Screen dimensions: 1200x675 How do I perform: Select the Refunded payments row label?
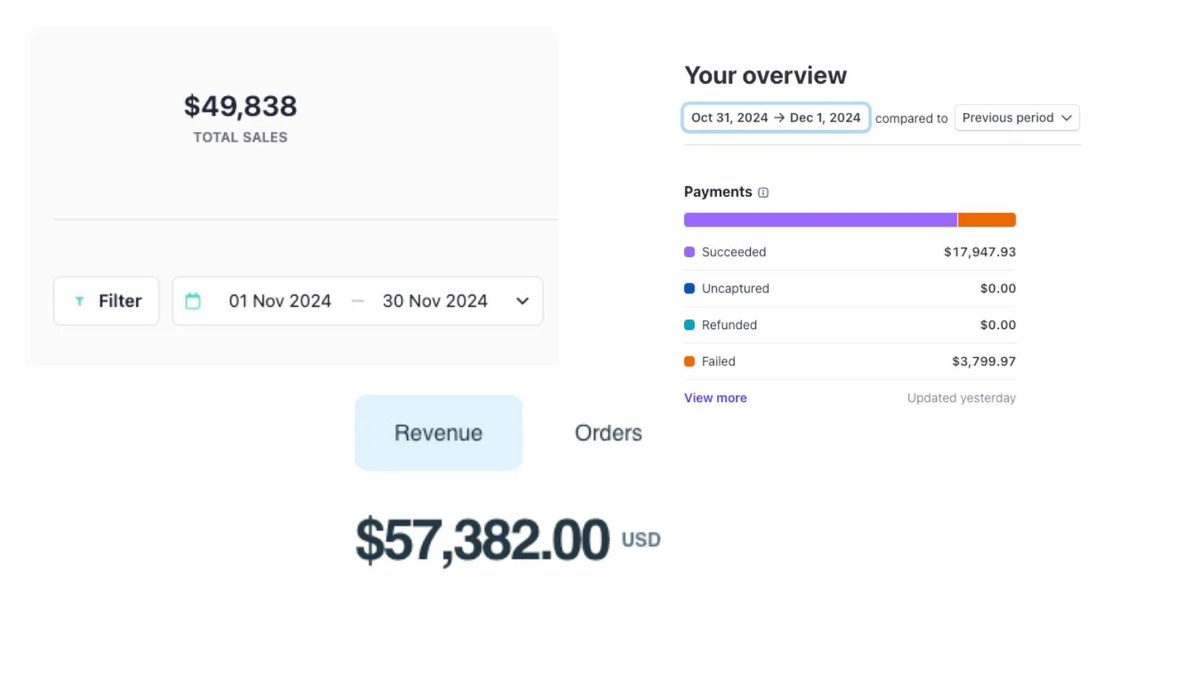click(x=730, y=325)
